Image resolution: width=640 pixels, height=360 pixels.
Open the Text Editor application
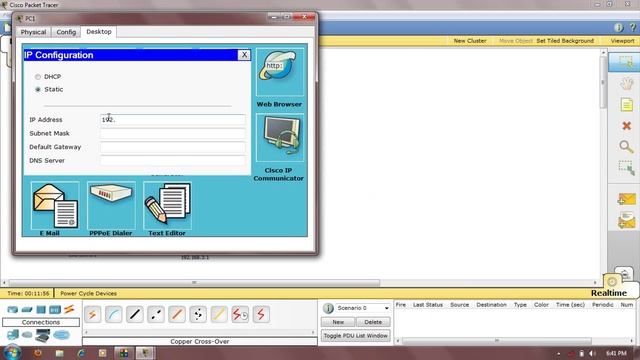pos(167,205)
